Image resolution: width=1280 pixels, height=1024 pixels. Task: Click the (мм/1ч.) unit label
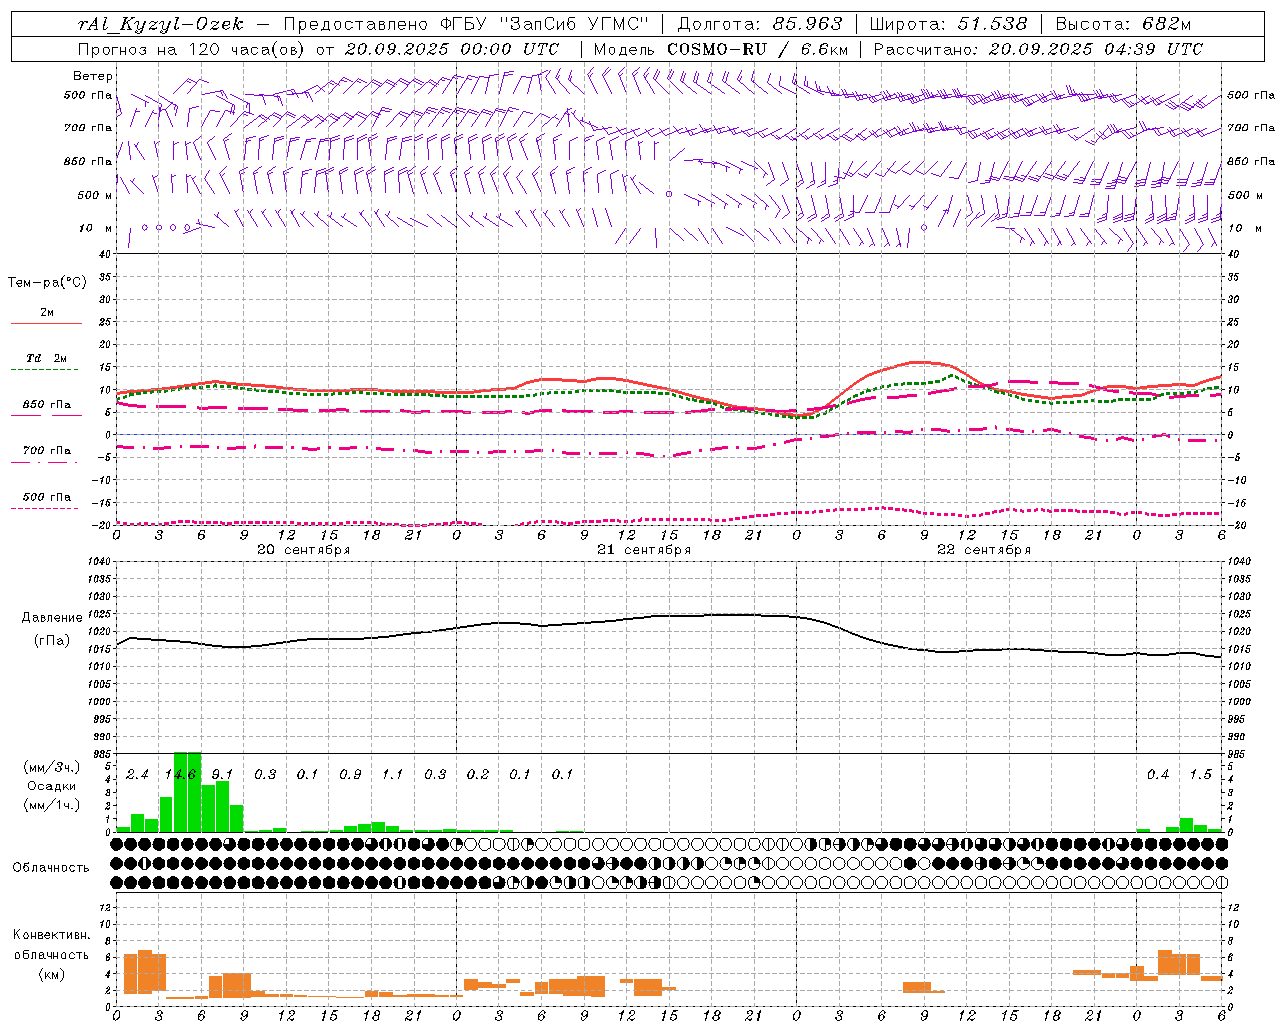[x=51, y=805]
